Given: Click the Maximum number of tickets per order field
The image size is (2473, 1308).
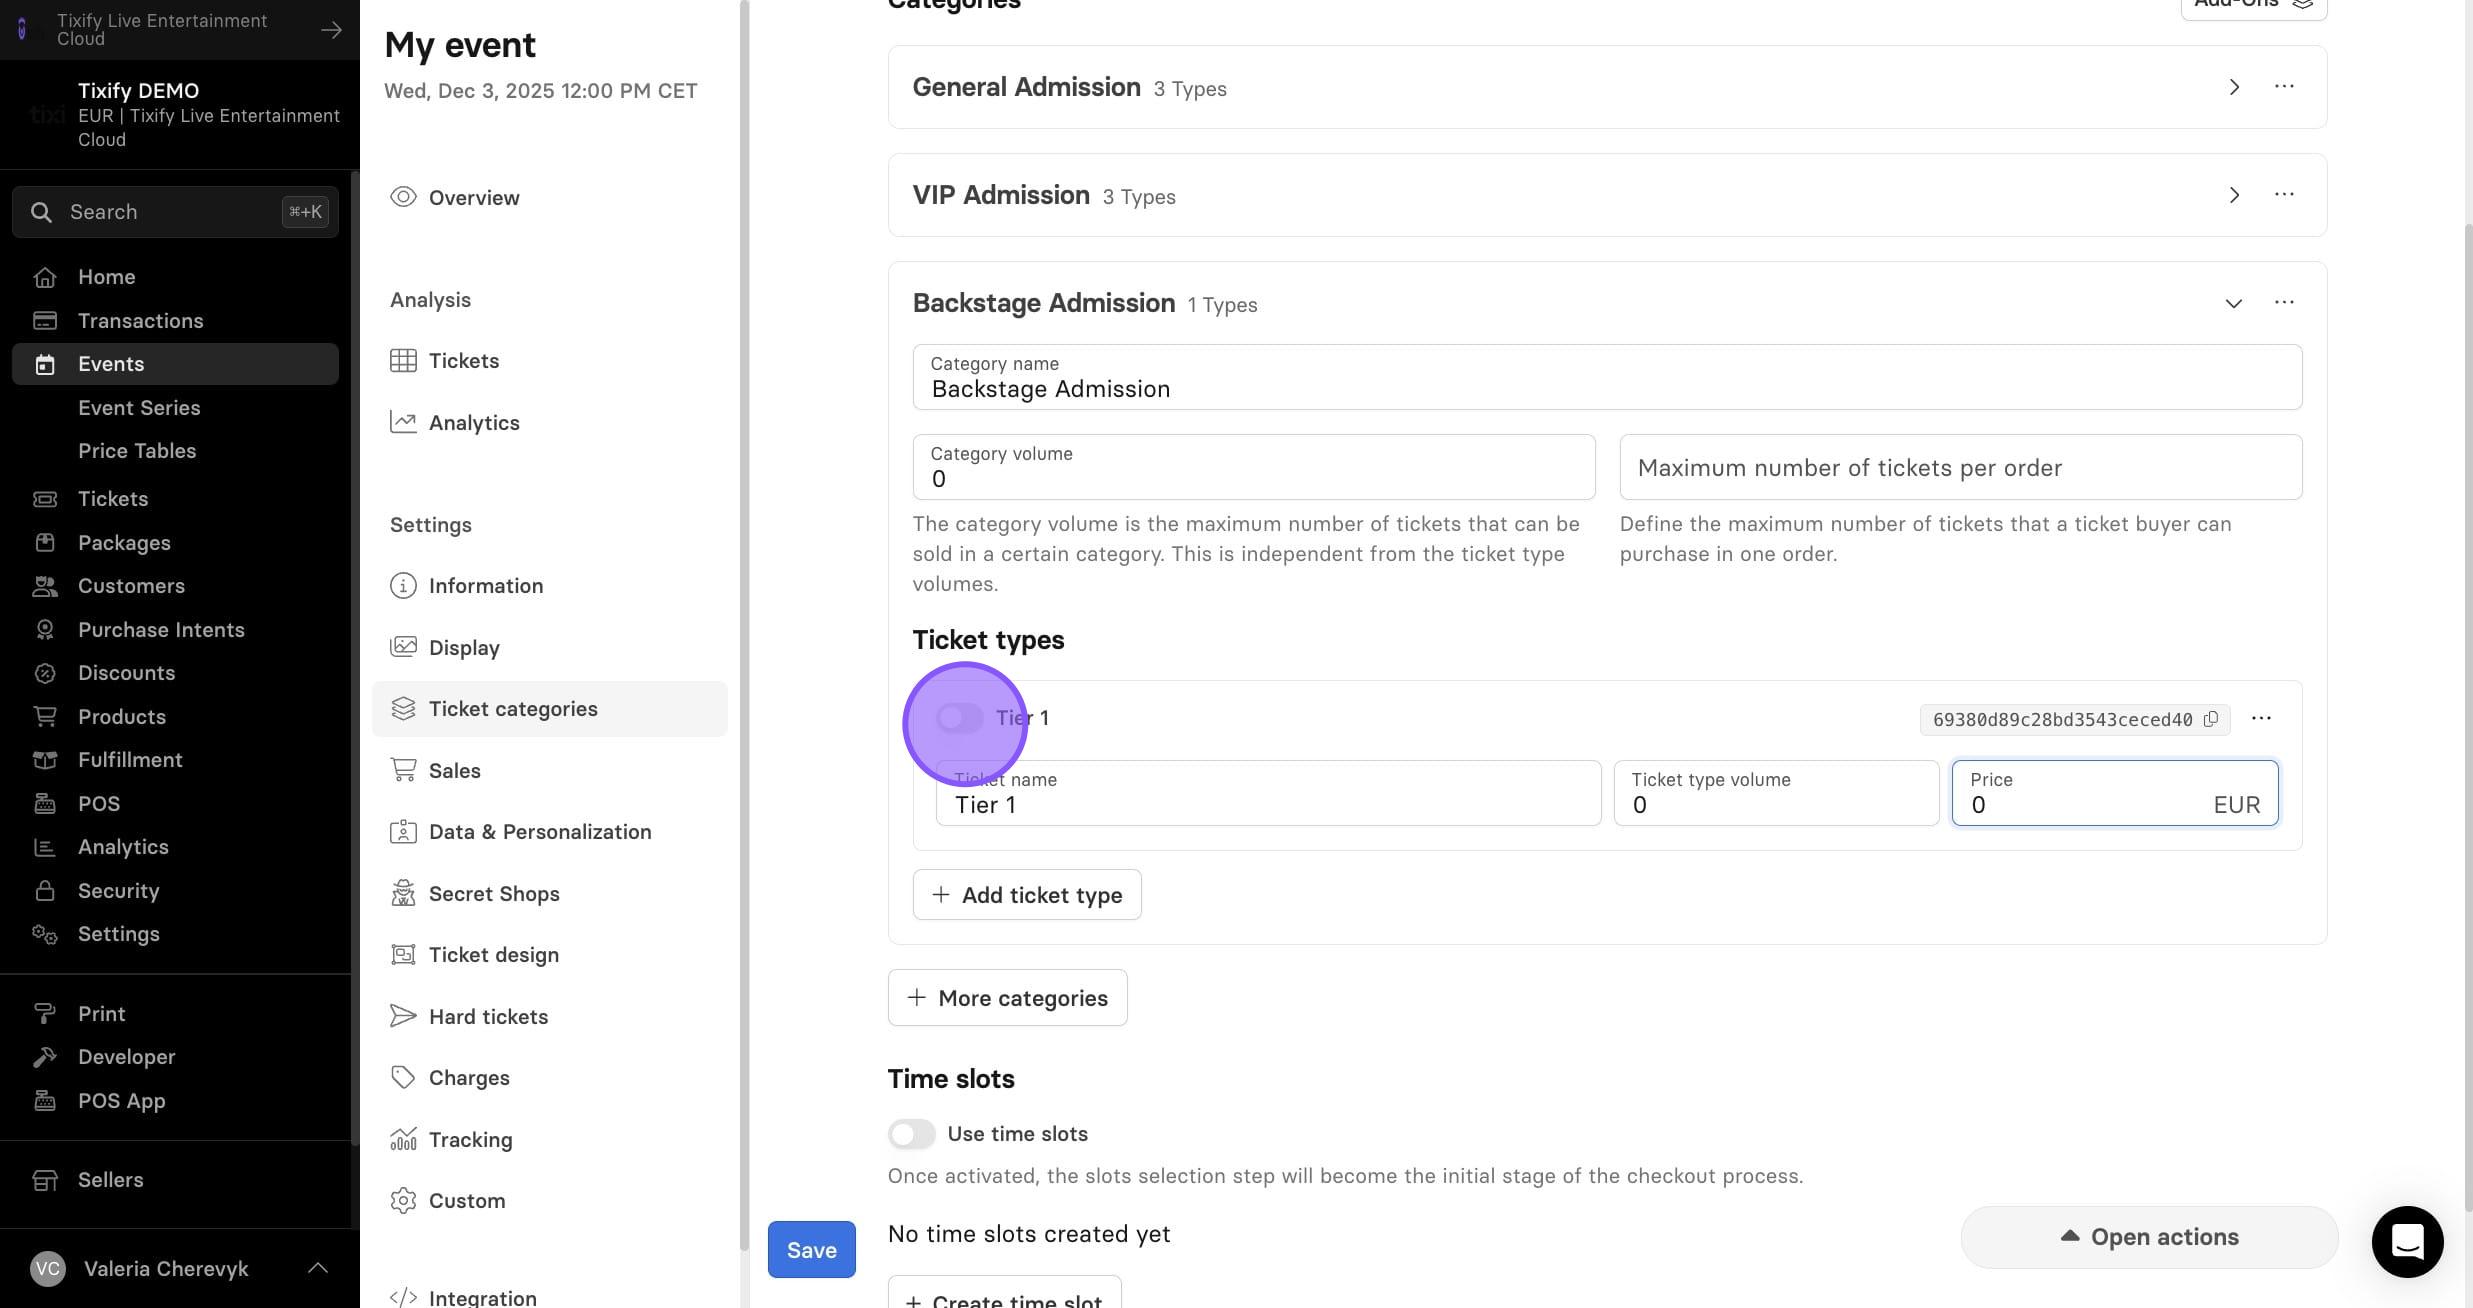Looking at the screenshot, I should [1960, 467].
